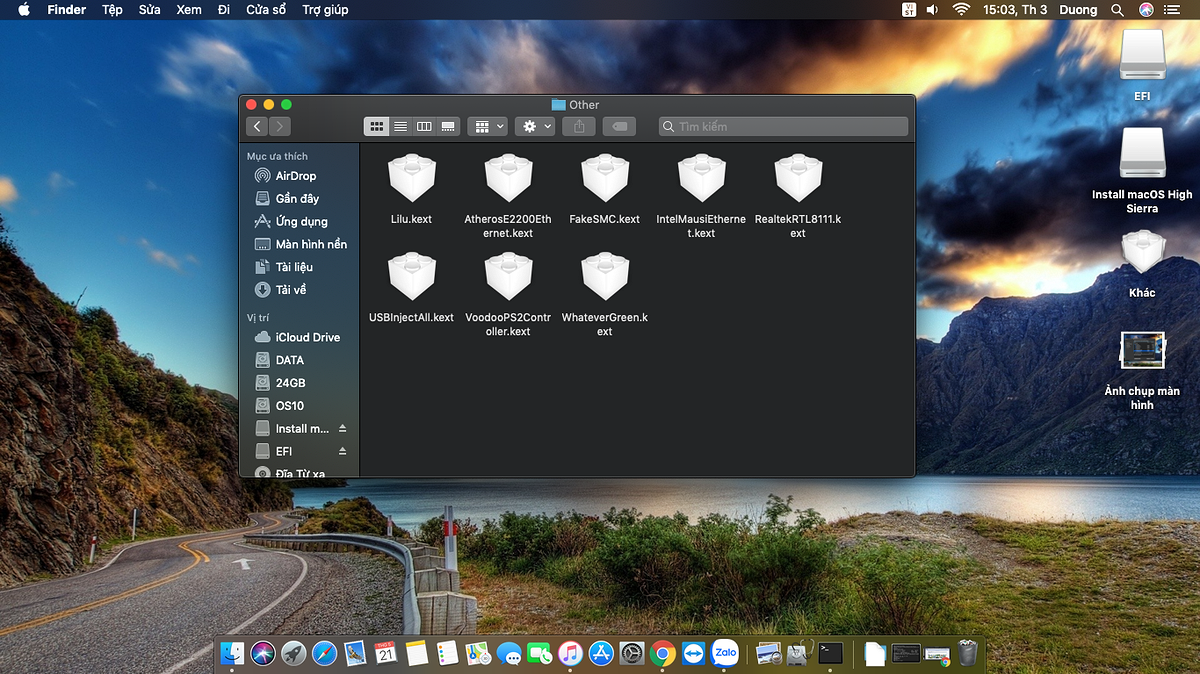
Task: Open the Xem menu
Action: tap(188, 10)
